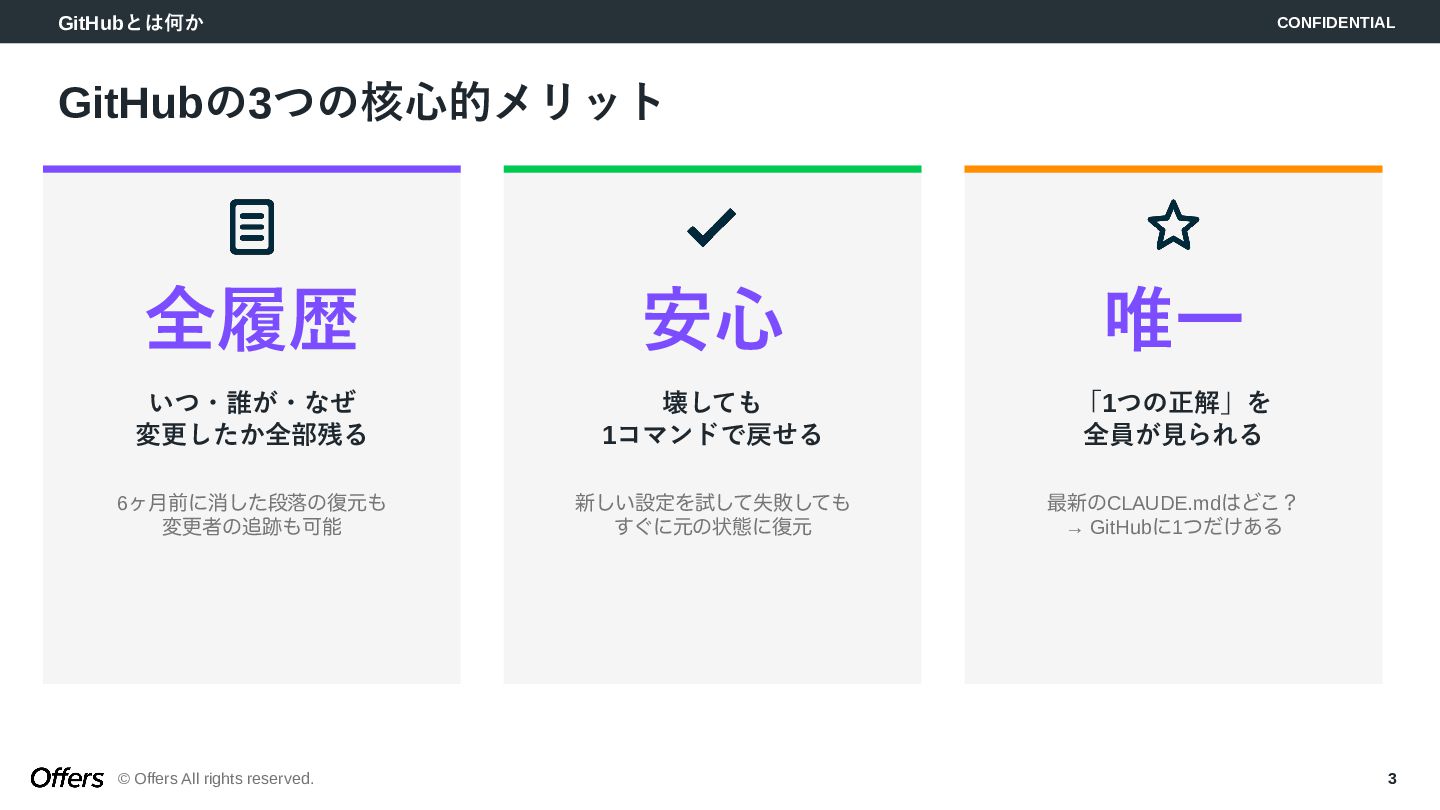Image resolution: width=1440 pixels, height=810 pixels.
Task: Click the 「1つの正解」を subtitle text
Action: pos(1173,402)
